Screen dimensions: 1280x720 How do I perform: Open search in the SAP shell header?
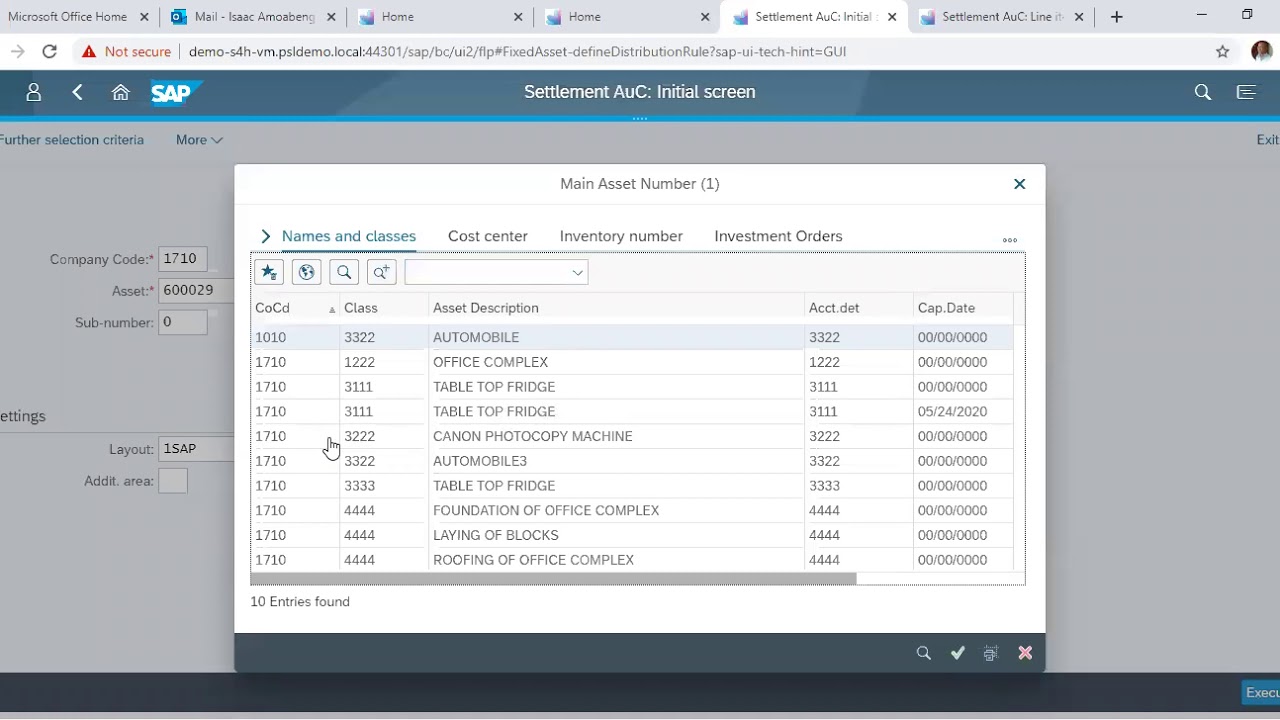coord(1203,92)
